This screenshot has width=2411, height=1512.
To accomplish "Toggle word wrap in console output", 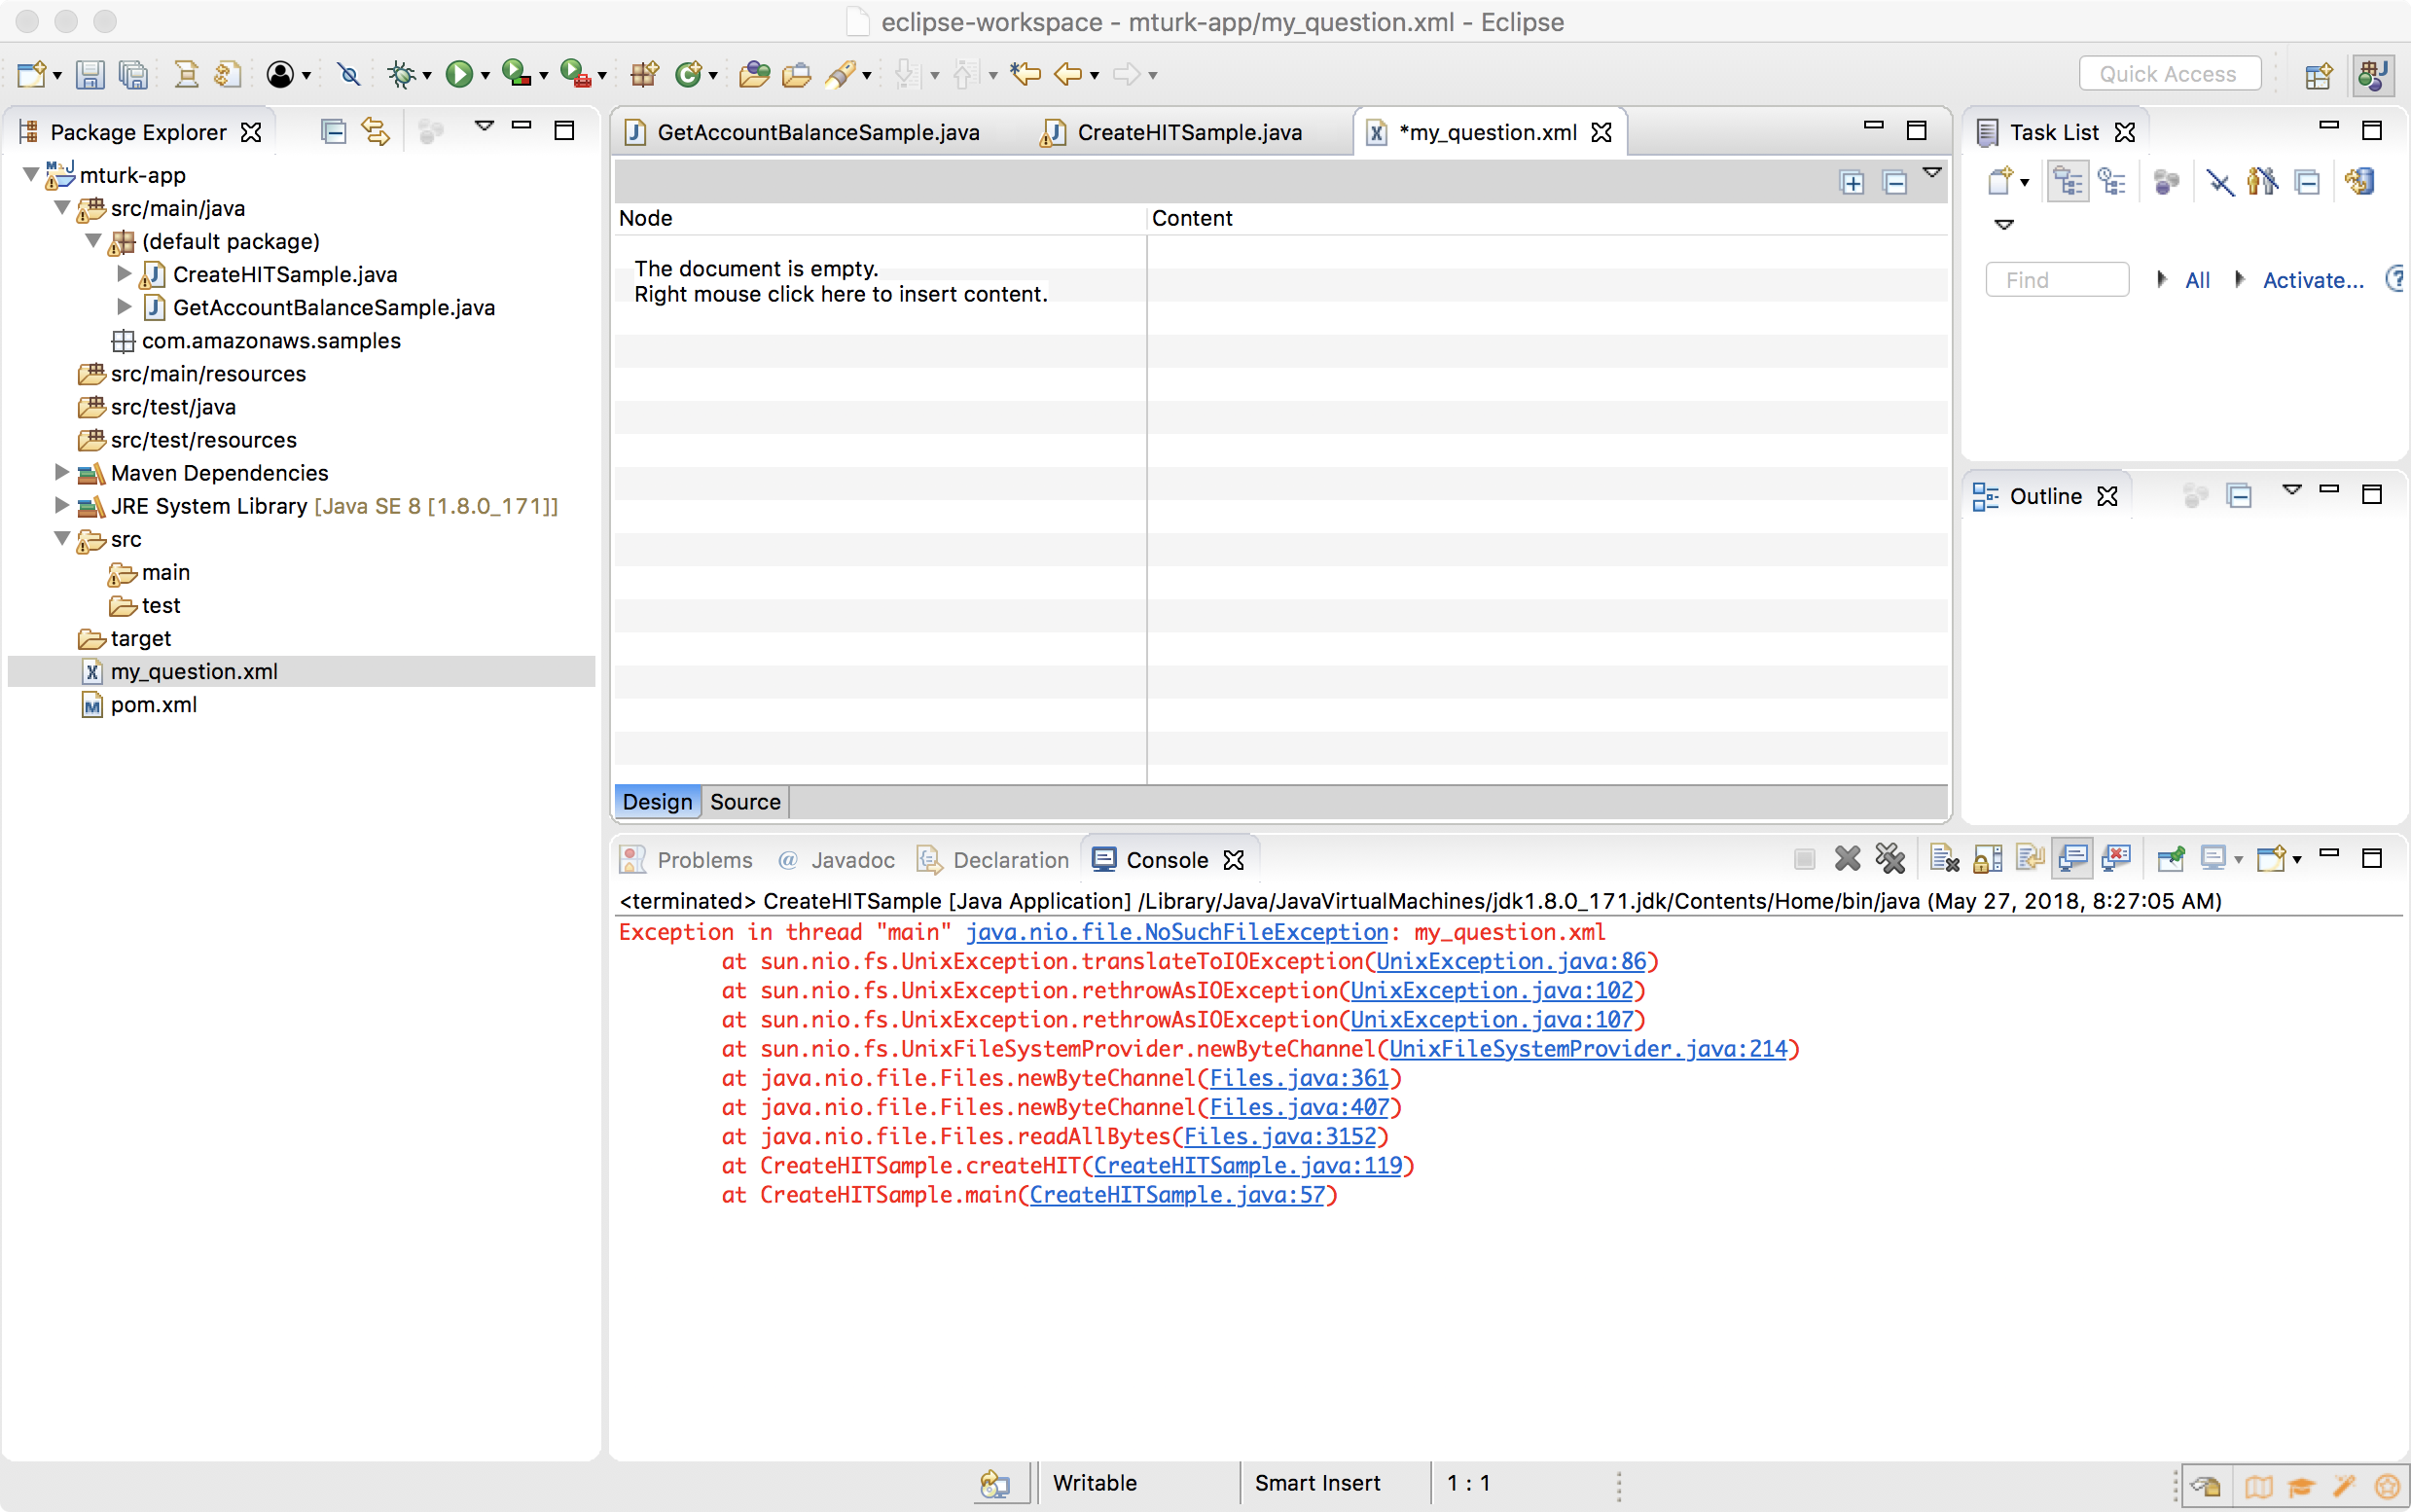I will [2030, 858].
